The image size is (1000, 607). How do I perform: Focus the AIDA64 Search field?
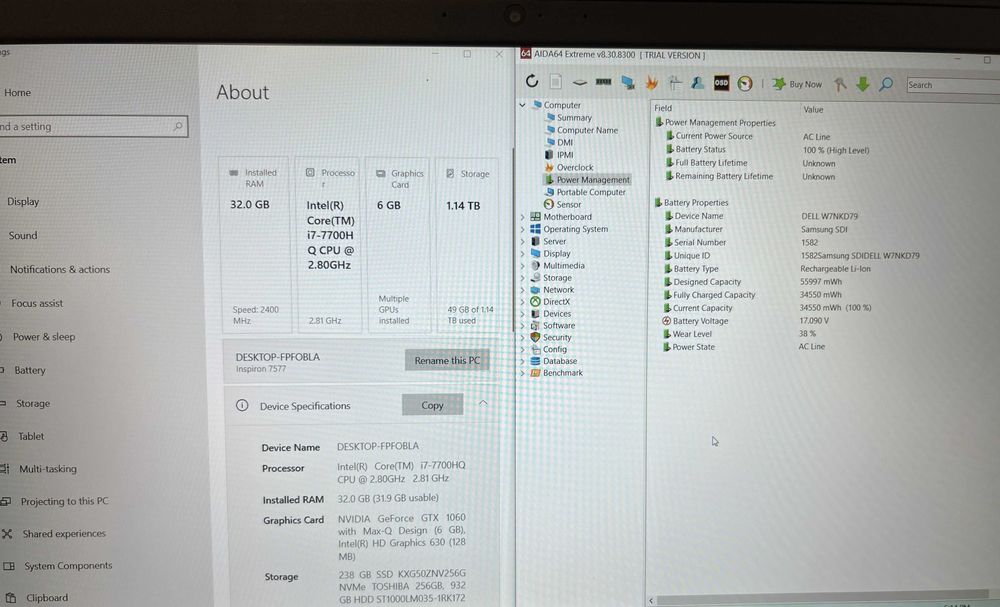(x=953, y=85)
